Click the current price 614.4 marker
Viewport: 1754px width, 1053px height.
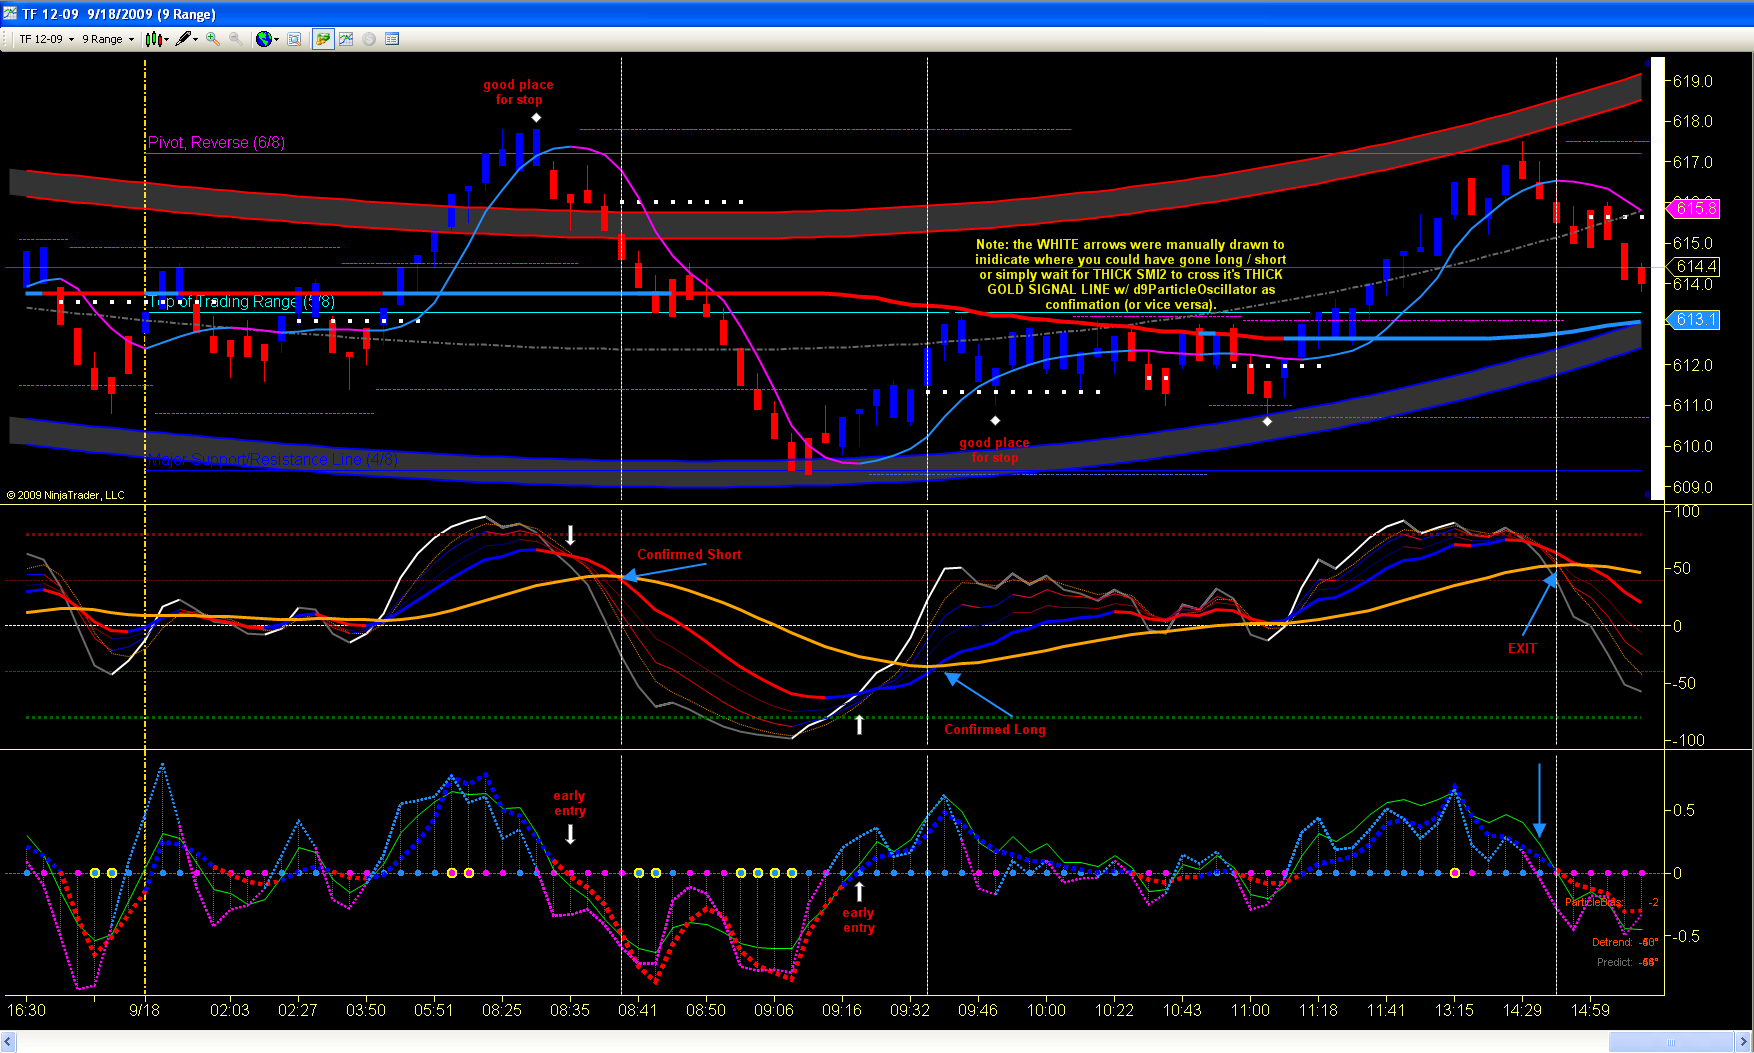(x=1695, y=266)
